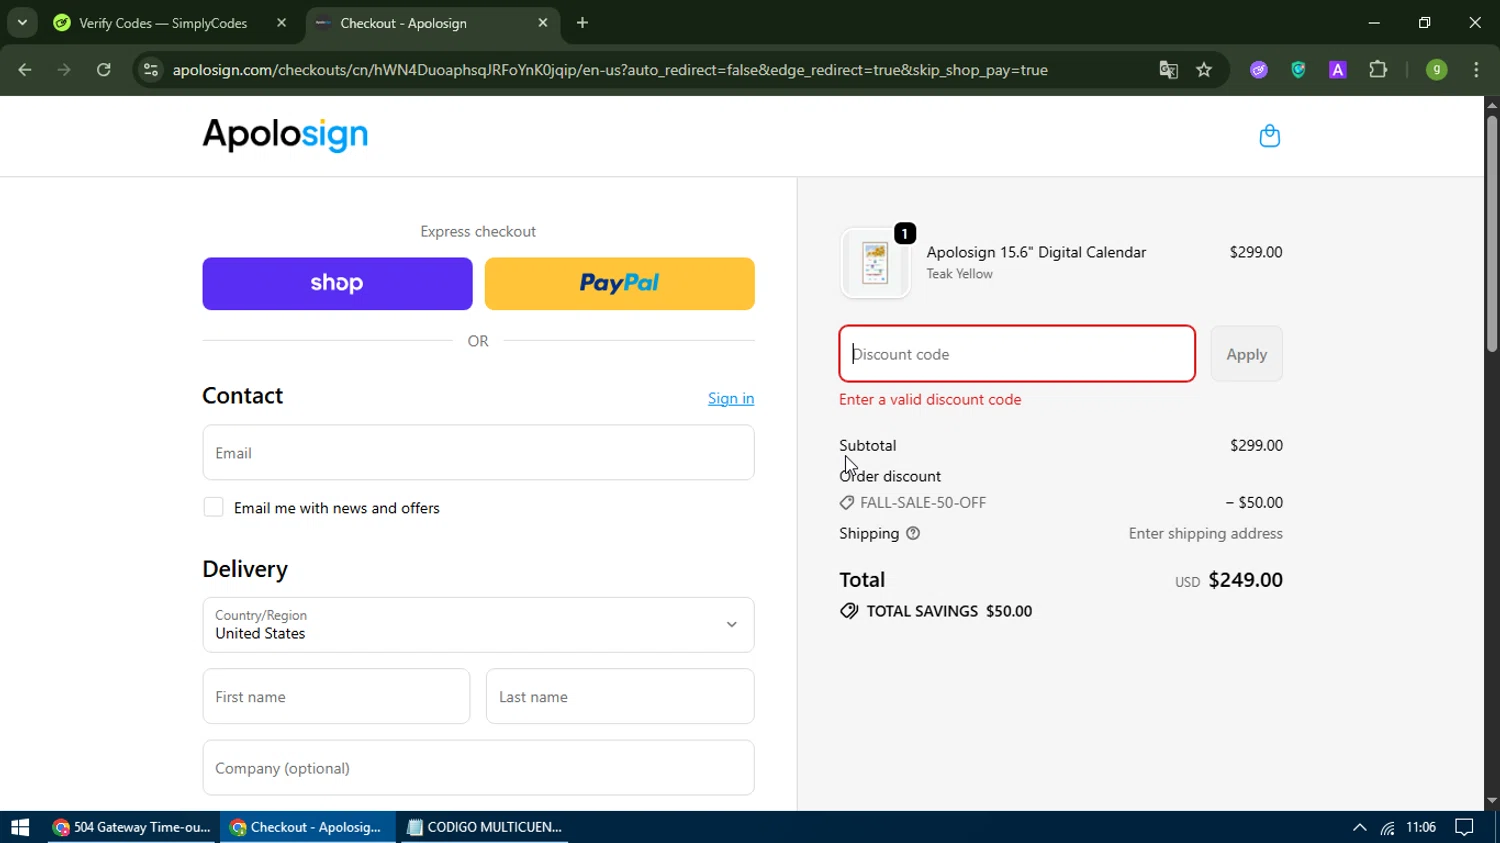Click the TOTAL SAVINGS $50.00 line
The width and height of the screenshot is (1500, 843).
pos(936,611)
